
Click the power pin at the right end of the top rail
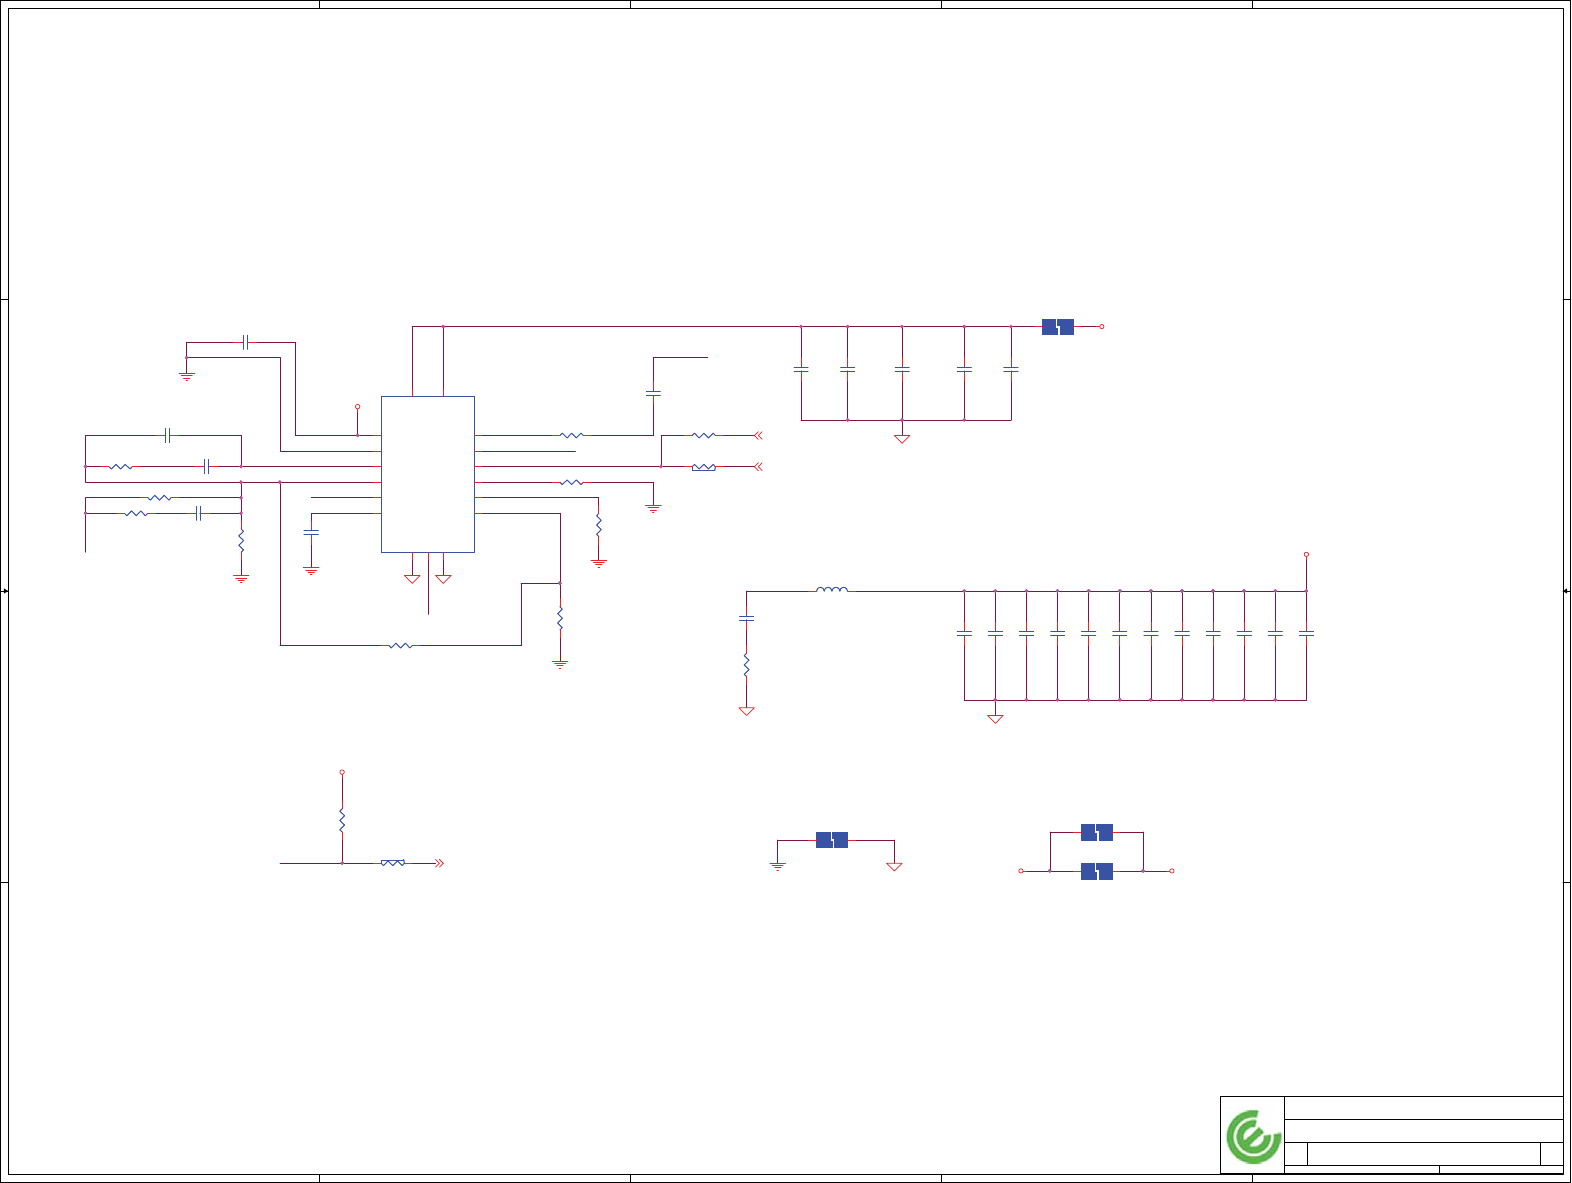pyautogui.click(x=1102, y=327)
